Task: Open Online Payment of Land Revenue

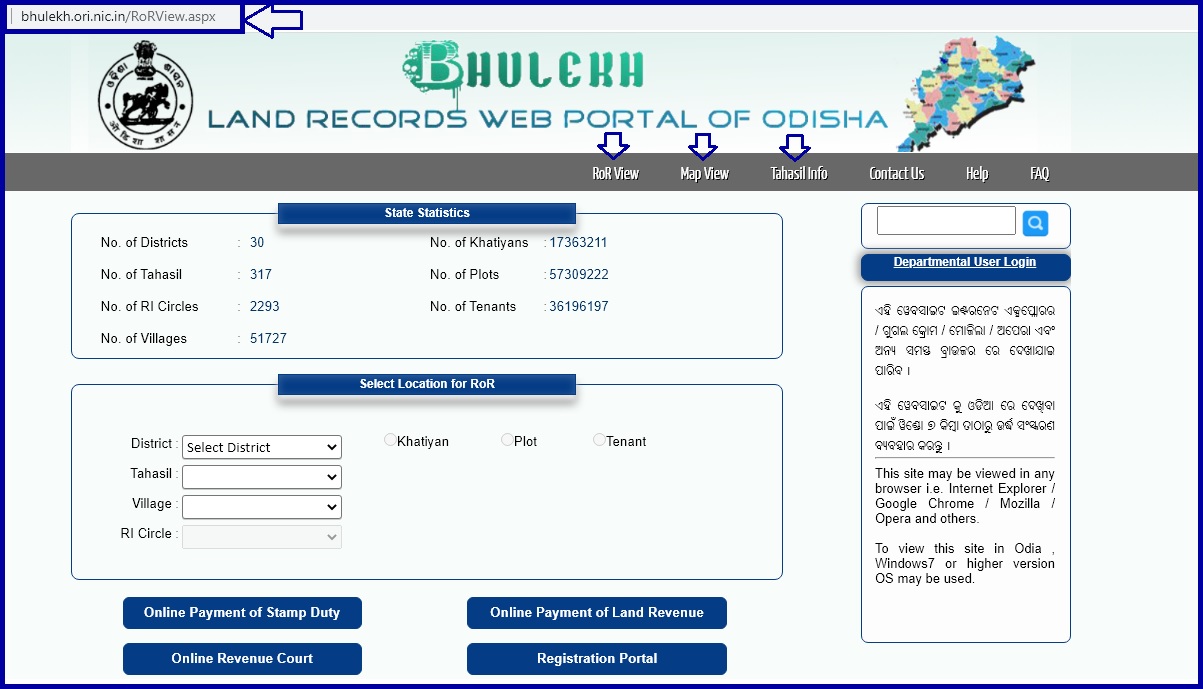Action: tap(596, 613)
